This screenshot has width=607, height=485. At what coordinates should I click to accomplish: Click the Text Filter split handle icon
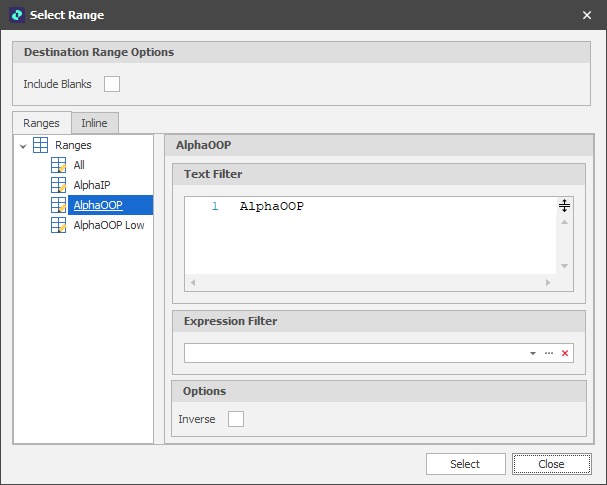(564, 205)
